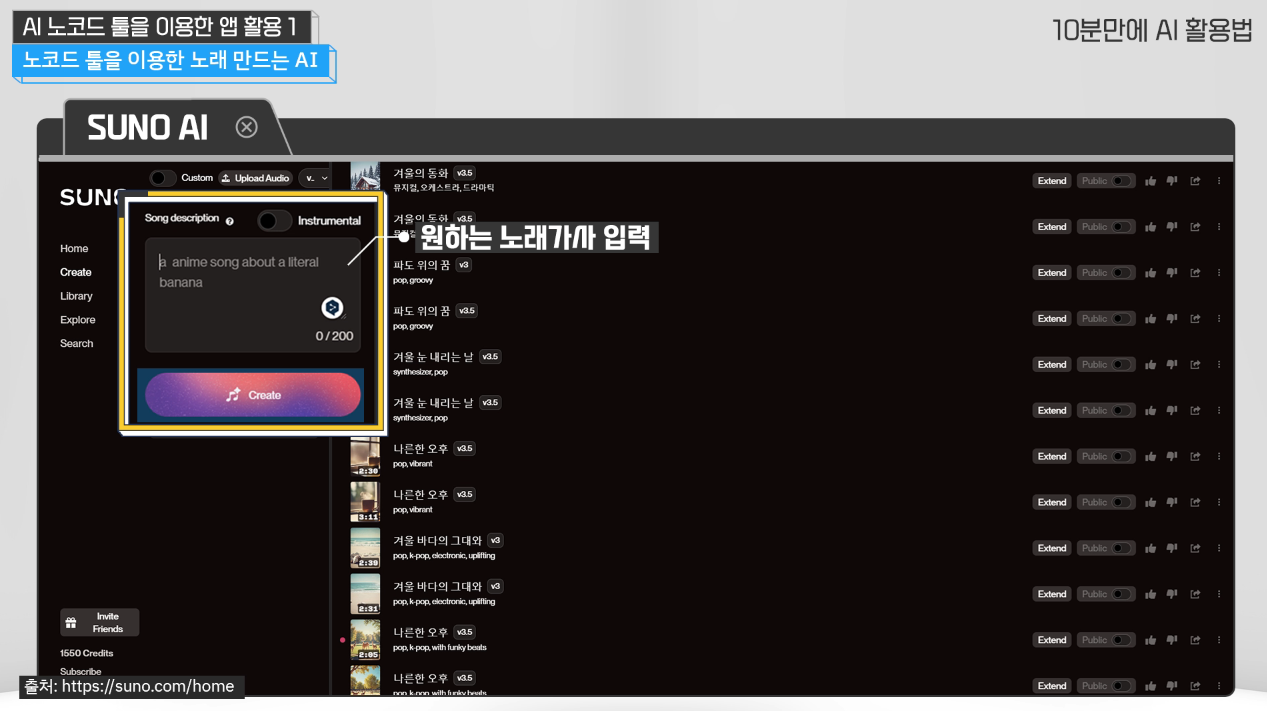This screenshot has width=1267, height=711.
Task: Extend 겨울 바다의 그대와 with 2:31 thumbnail
Action: [x=1052, y=595]
